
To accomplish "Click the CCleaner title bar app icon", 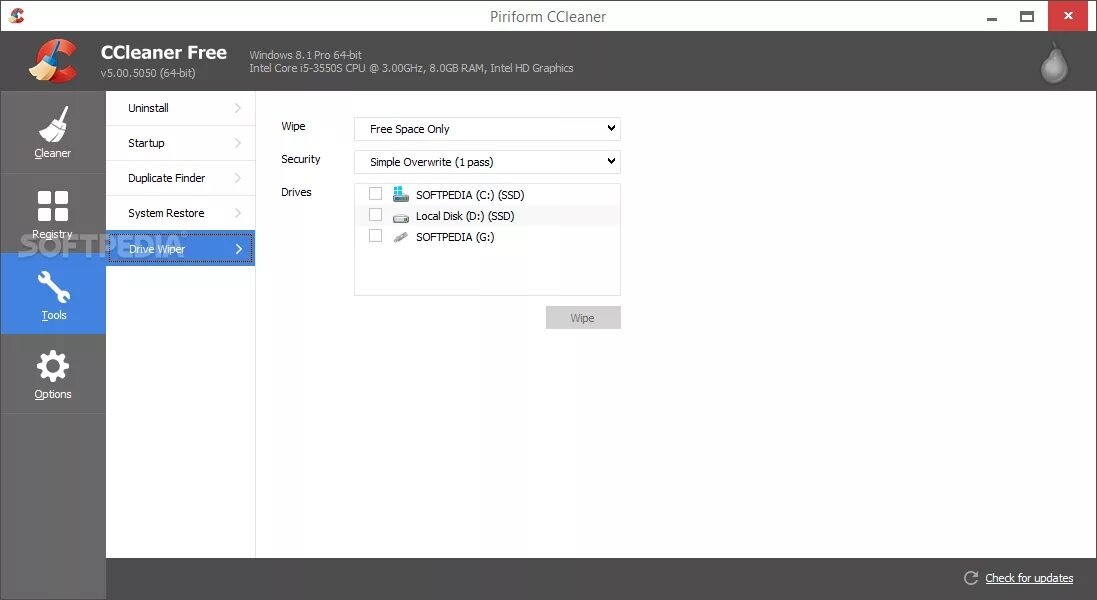I will coord(17,15).
